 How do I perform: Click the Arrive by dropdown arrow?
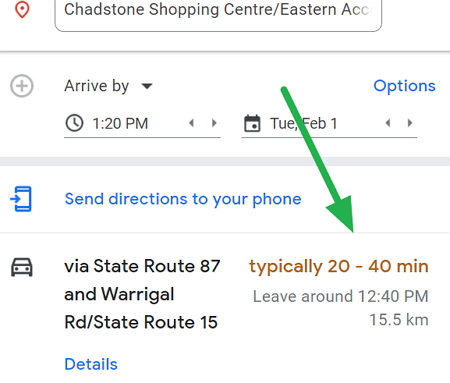click(x=147, y=86)
